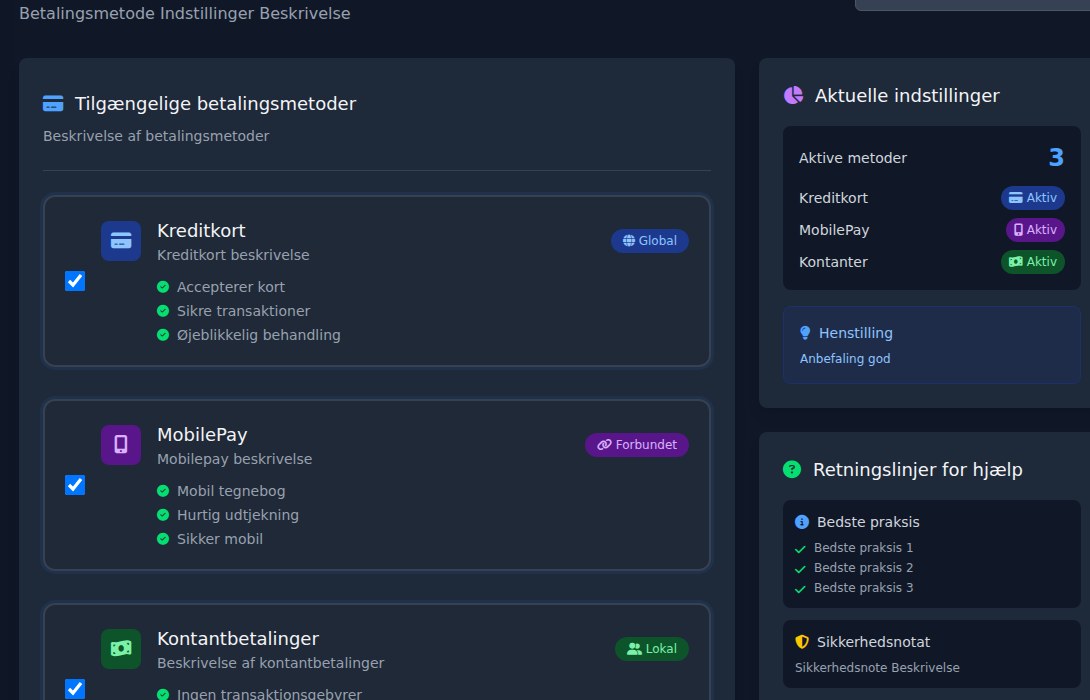Click Kontanter in the Aktuelle indstillinger list

(x=833, y=262)
